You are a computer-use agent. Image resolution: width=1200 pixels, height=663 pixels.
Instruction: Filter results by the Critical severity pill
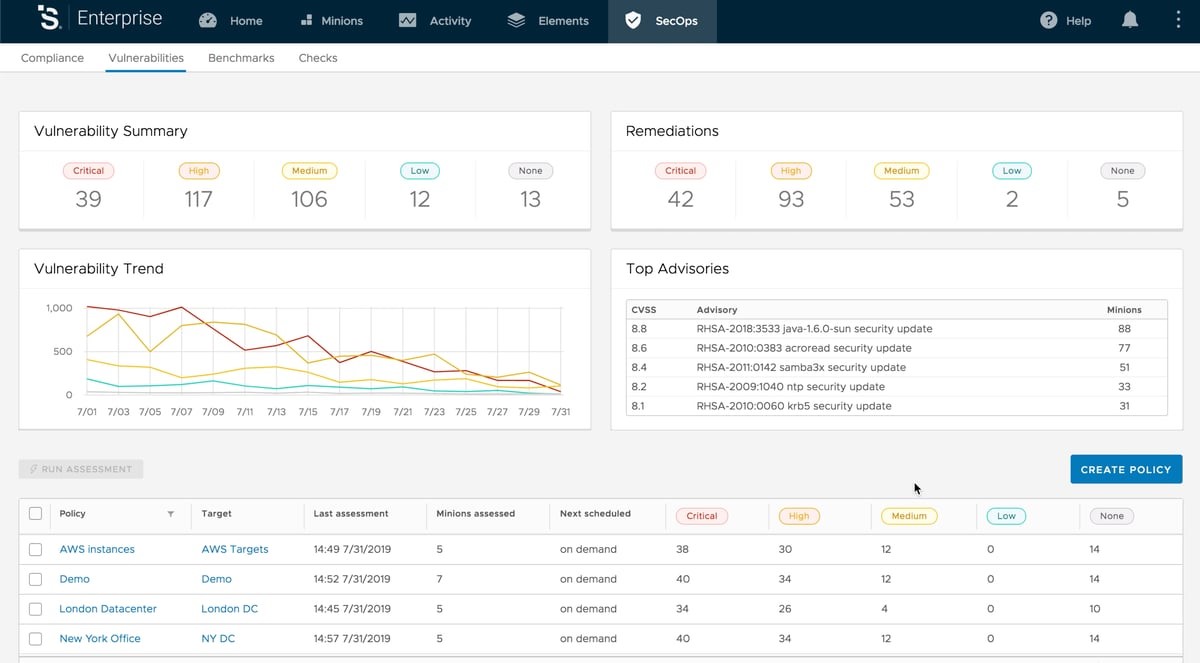pyautogui.click(x=701, y=515)
